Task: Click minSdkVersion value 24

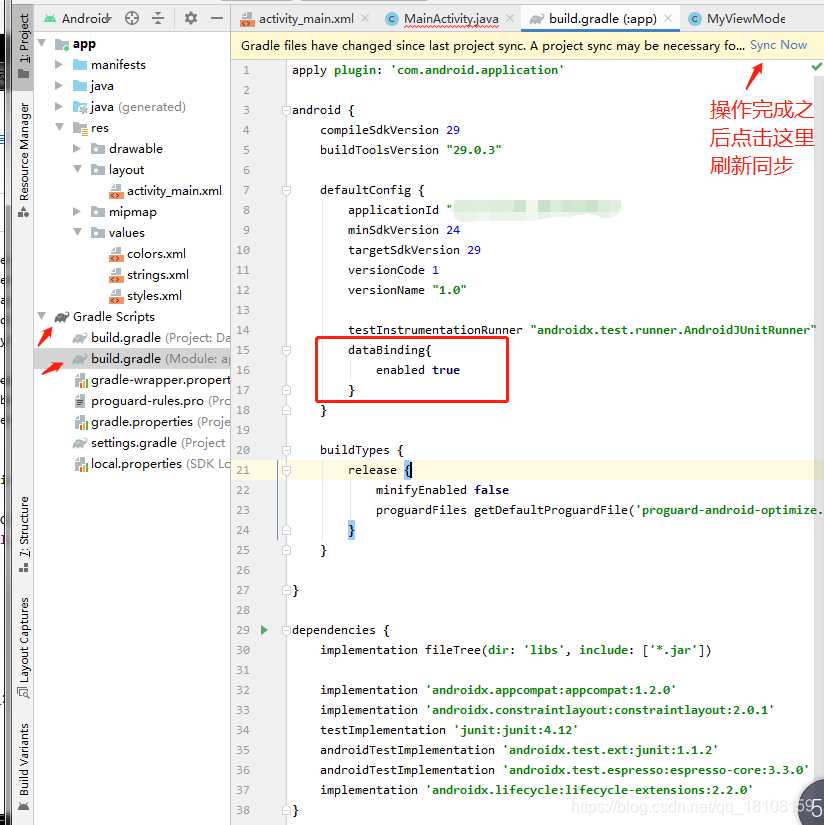Action: 453,230
